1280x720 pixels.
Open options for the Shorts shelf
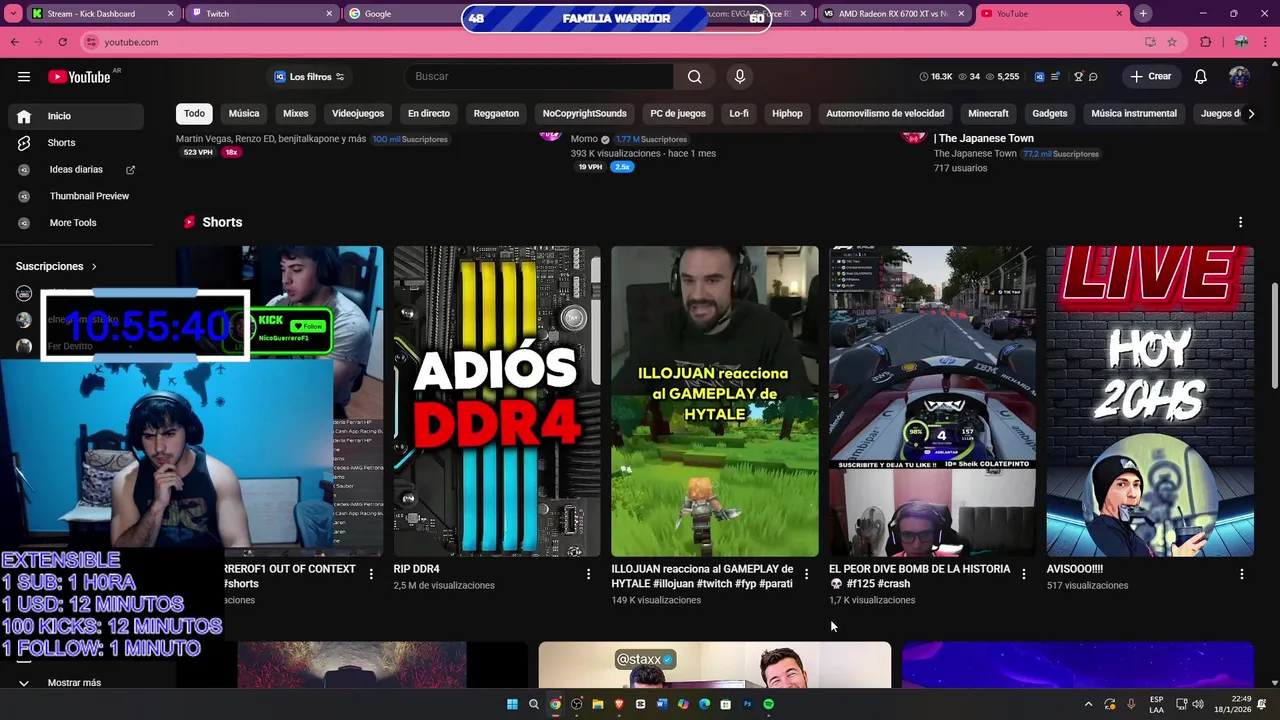point(1240,222)
